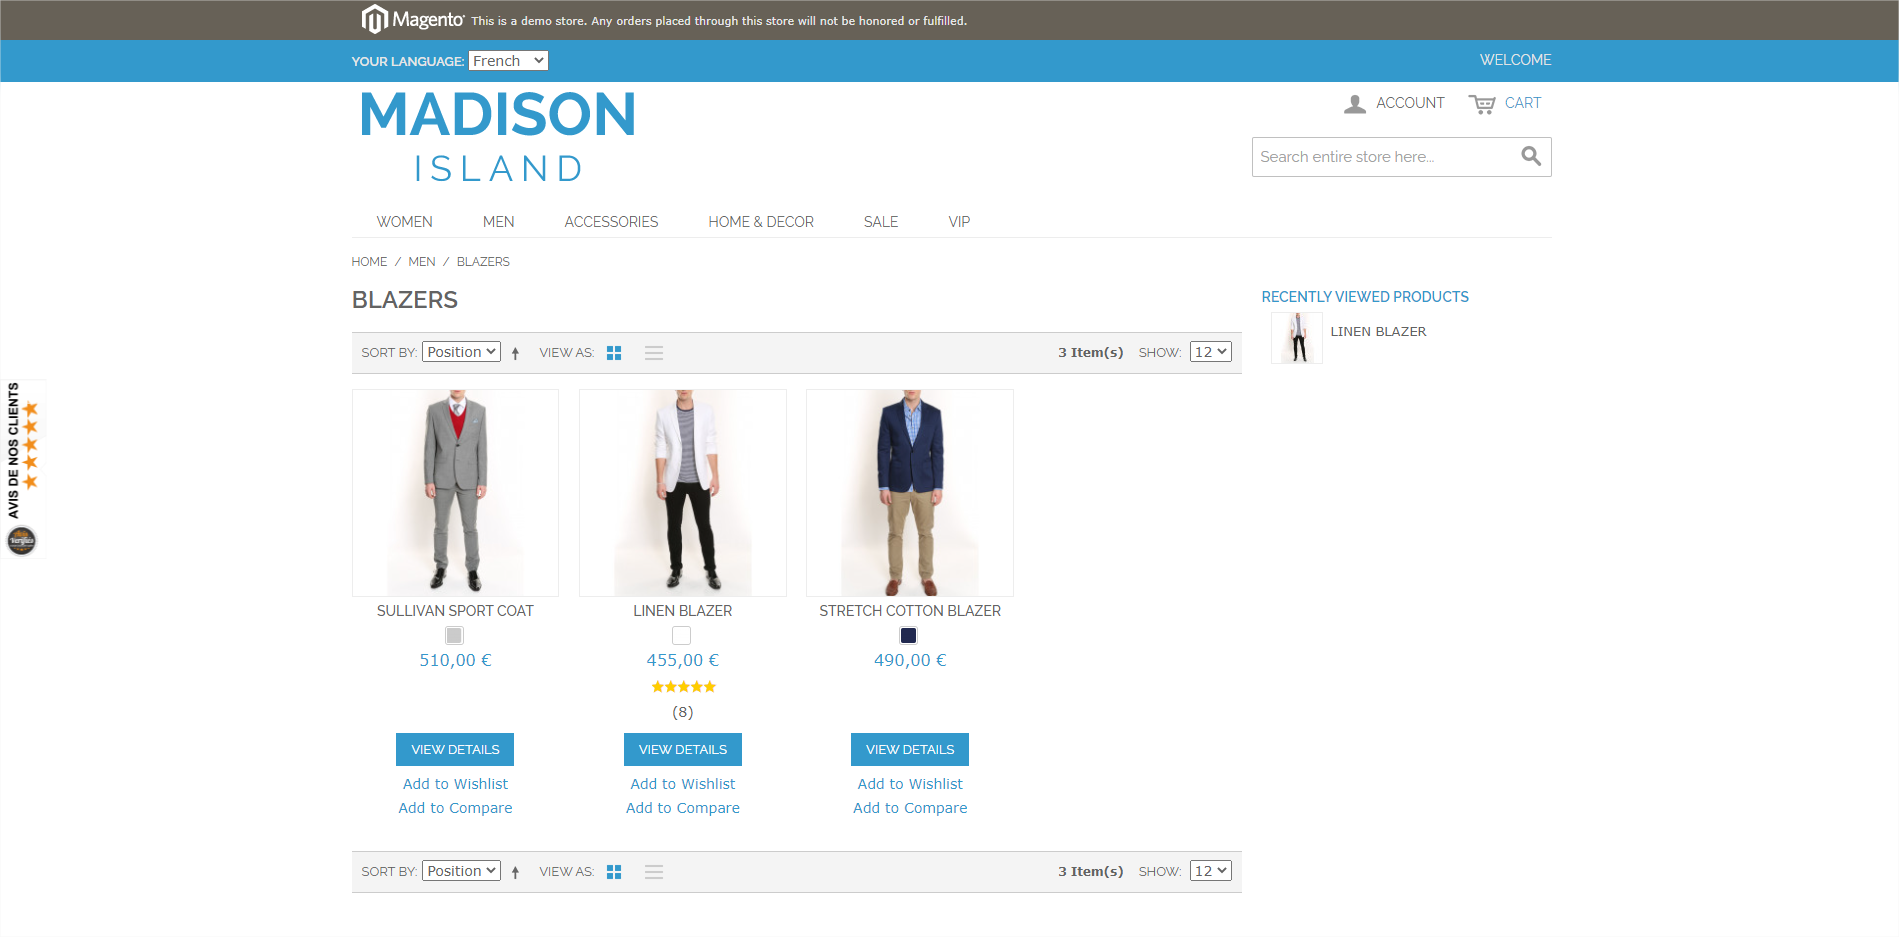Open the language dropdown set to French

508,61
